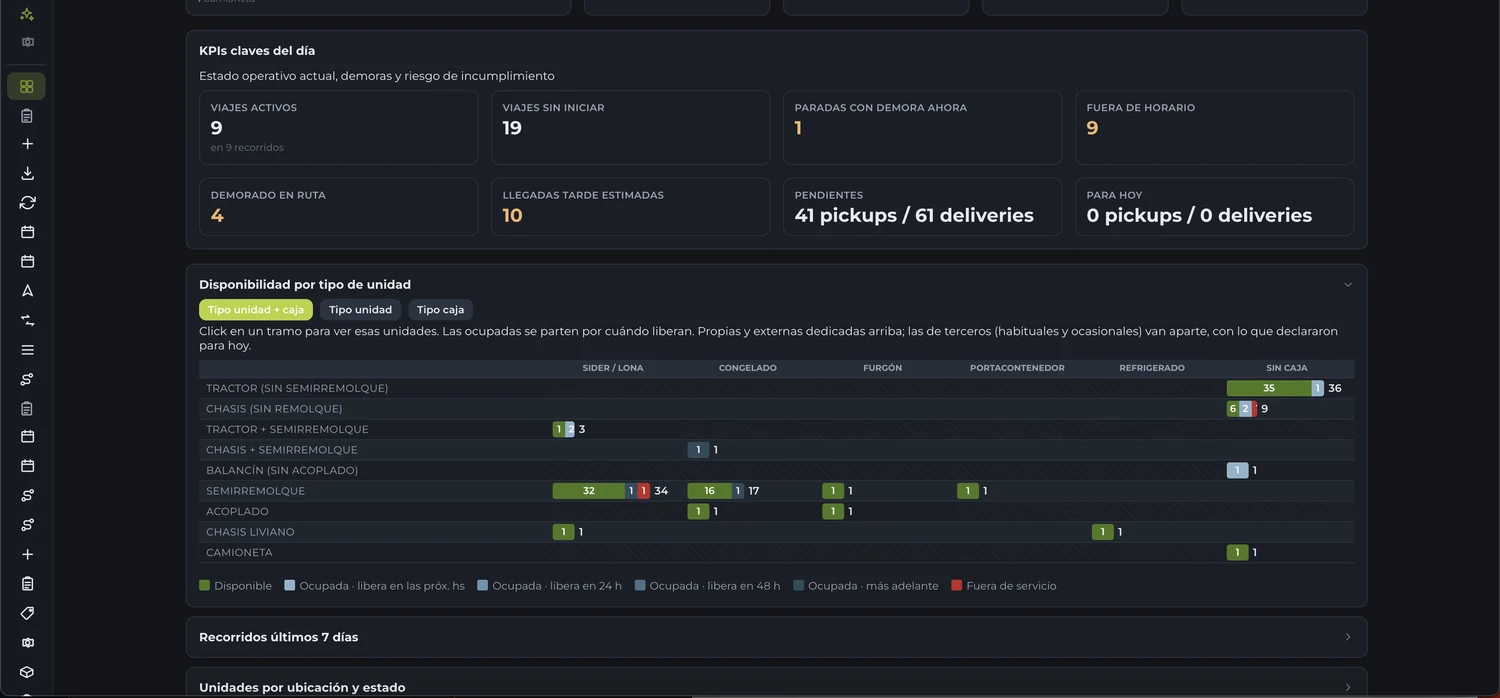Image resolution: width=1500 pixels, height=698 pixels.
Task: Click the green 6 segment in Chasis row
Action: (1233, 409)
